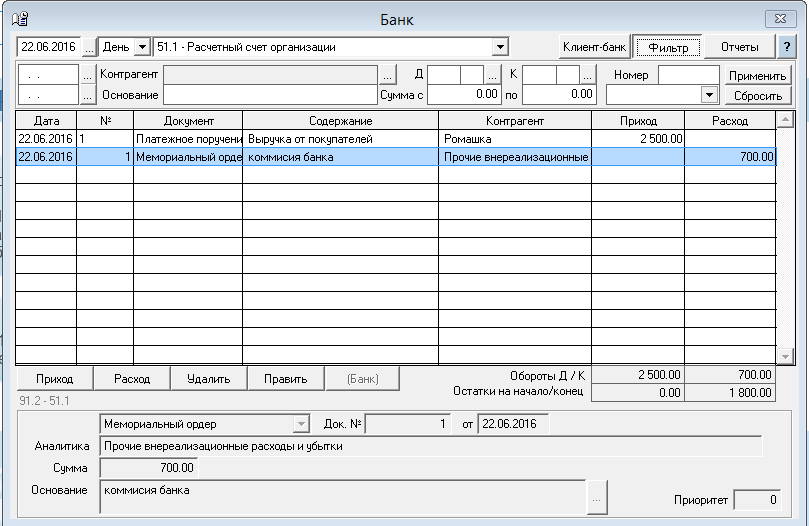Open Основание ellipsis button in details
Image resolution: width=809 pixels, height=526 pixels.
coord(597,498)
